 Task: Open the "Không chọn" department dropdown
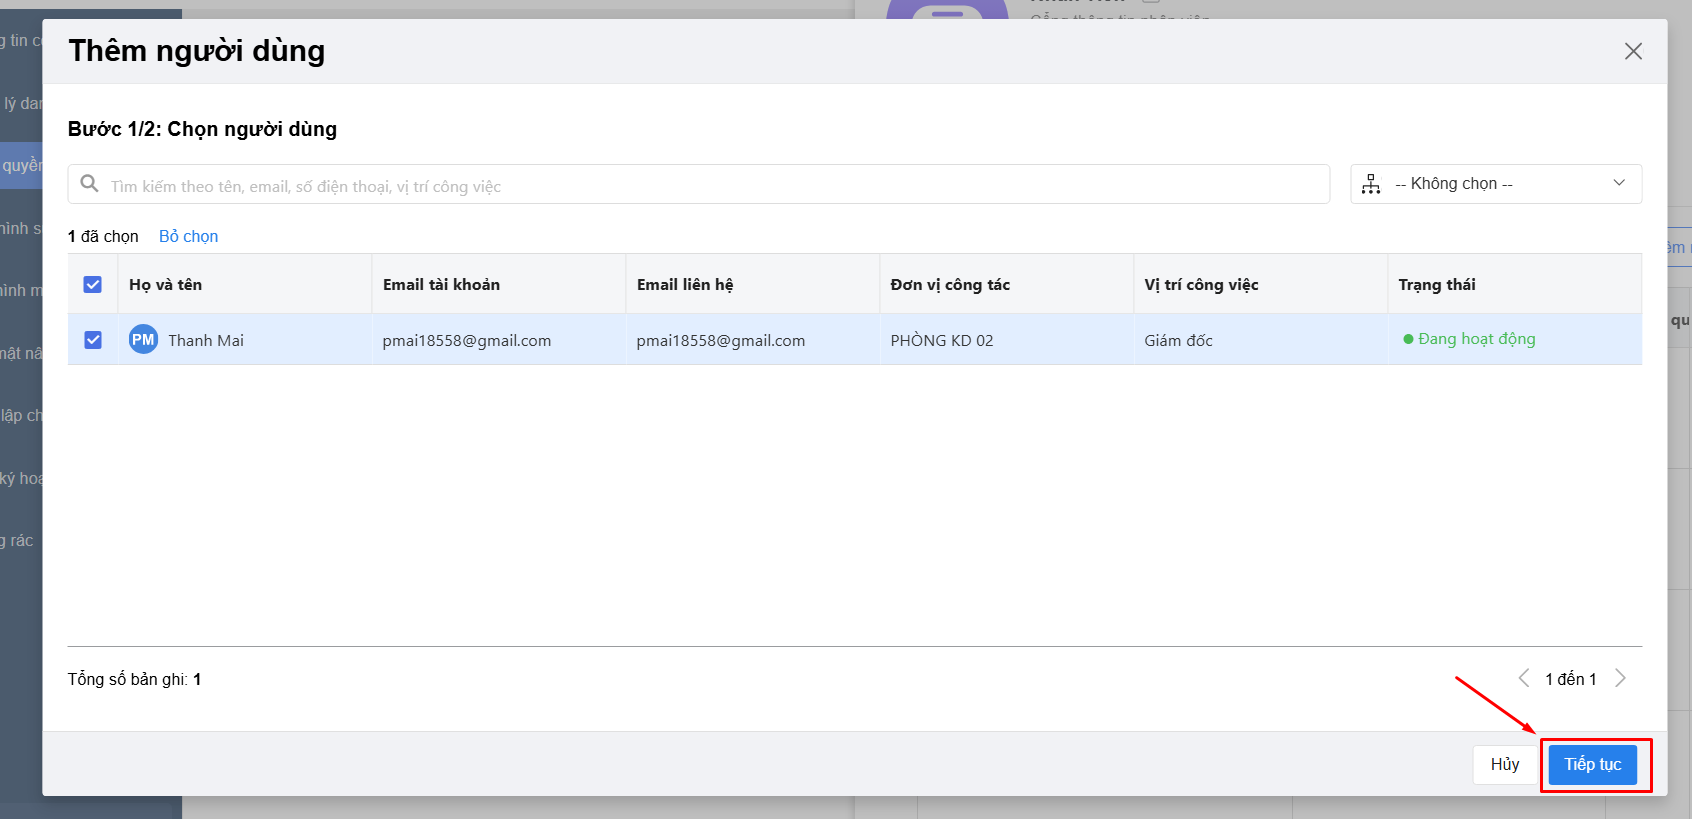[x=1495, y=184]
